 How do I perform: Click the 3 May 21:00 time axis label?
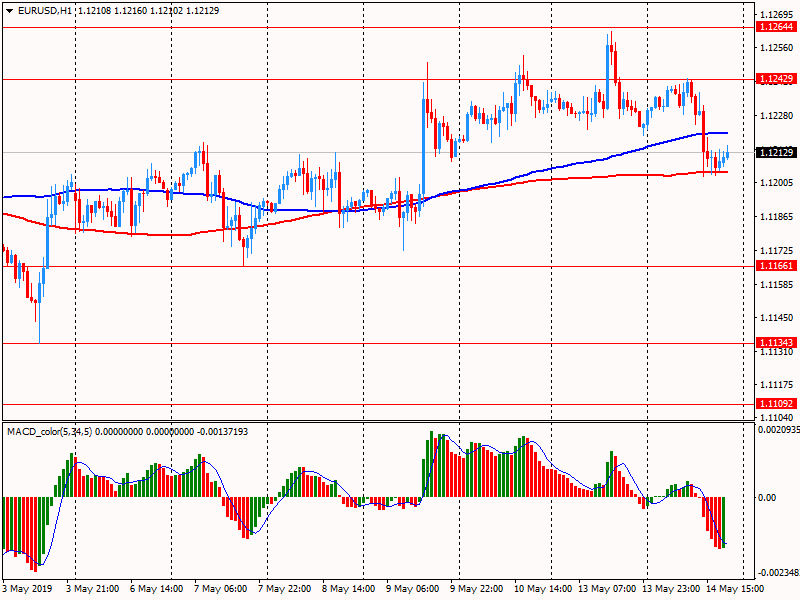[x=93, y=589]
